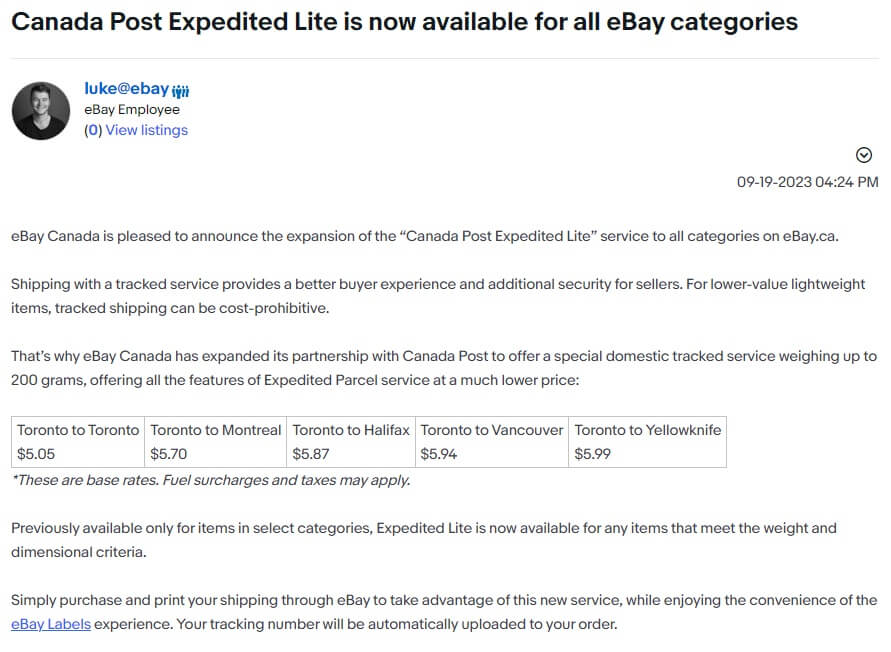This screenshot has height=652, width=891.
Task: Visit the luke@ebay username profile link
Action: [x=126, y=89]
